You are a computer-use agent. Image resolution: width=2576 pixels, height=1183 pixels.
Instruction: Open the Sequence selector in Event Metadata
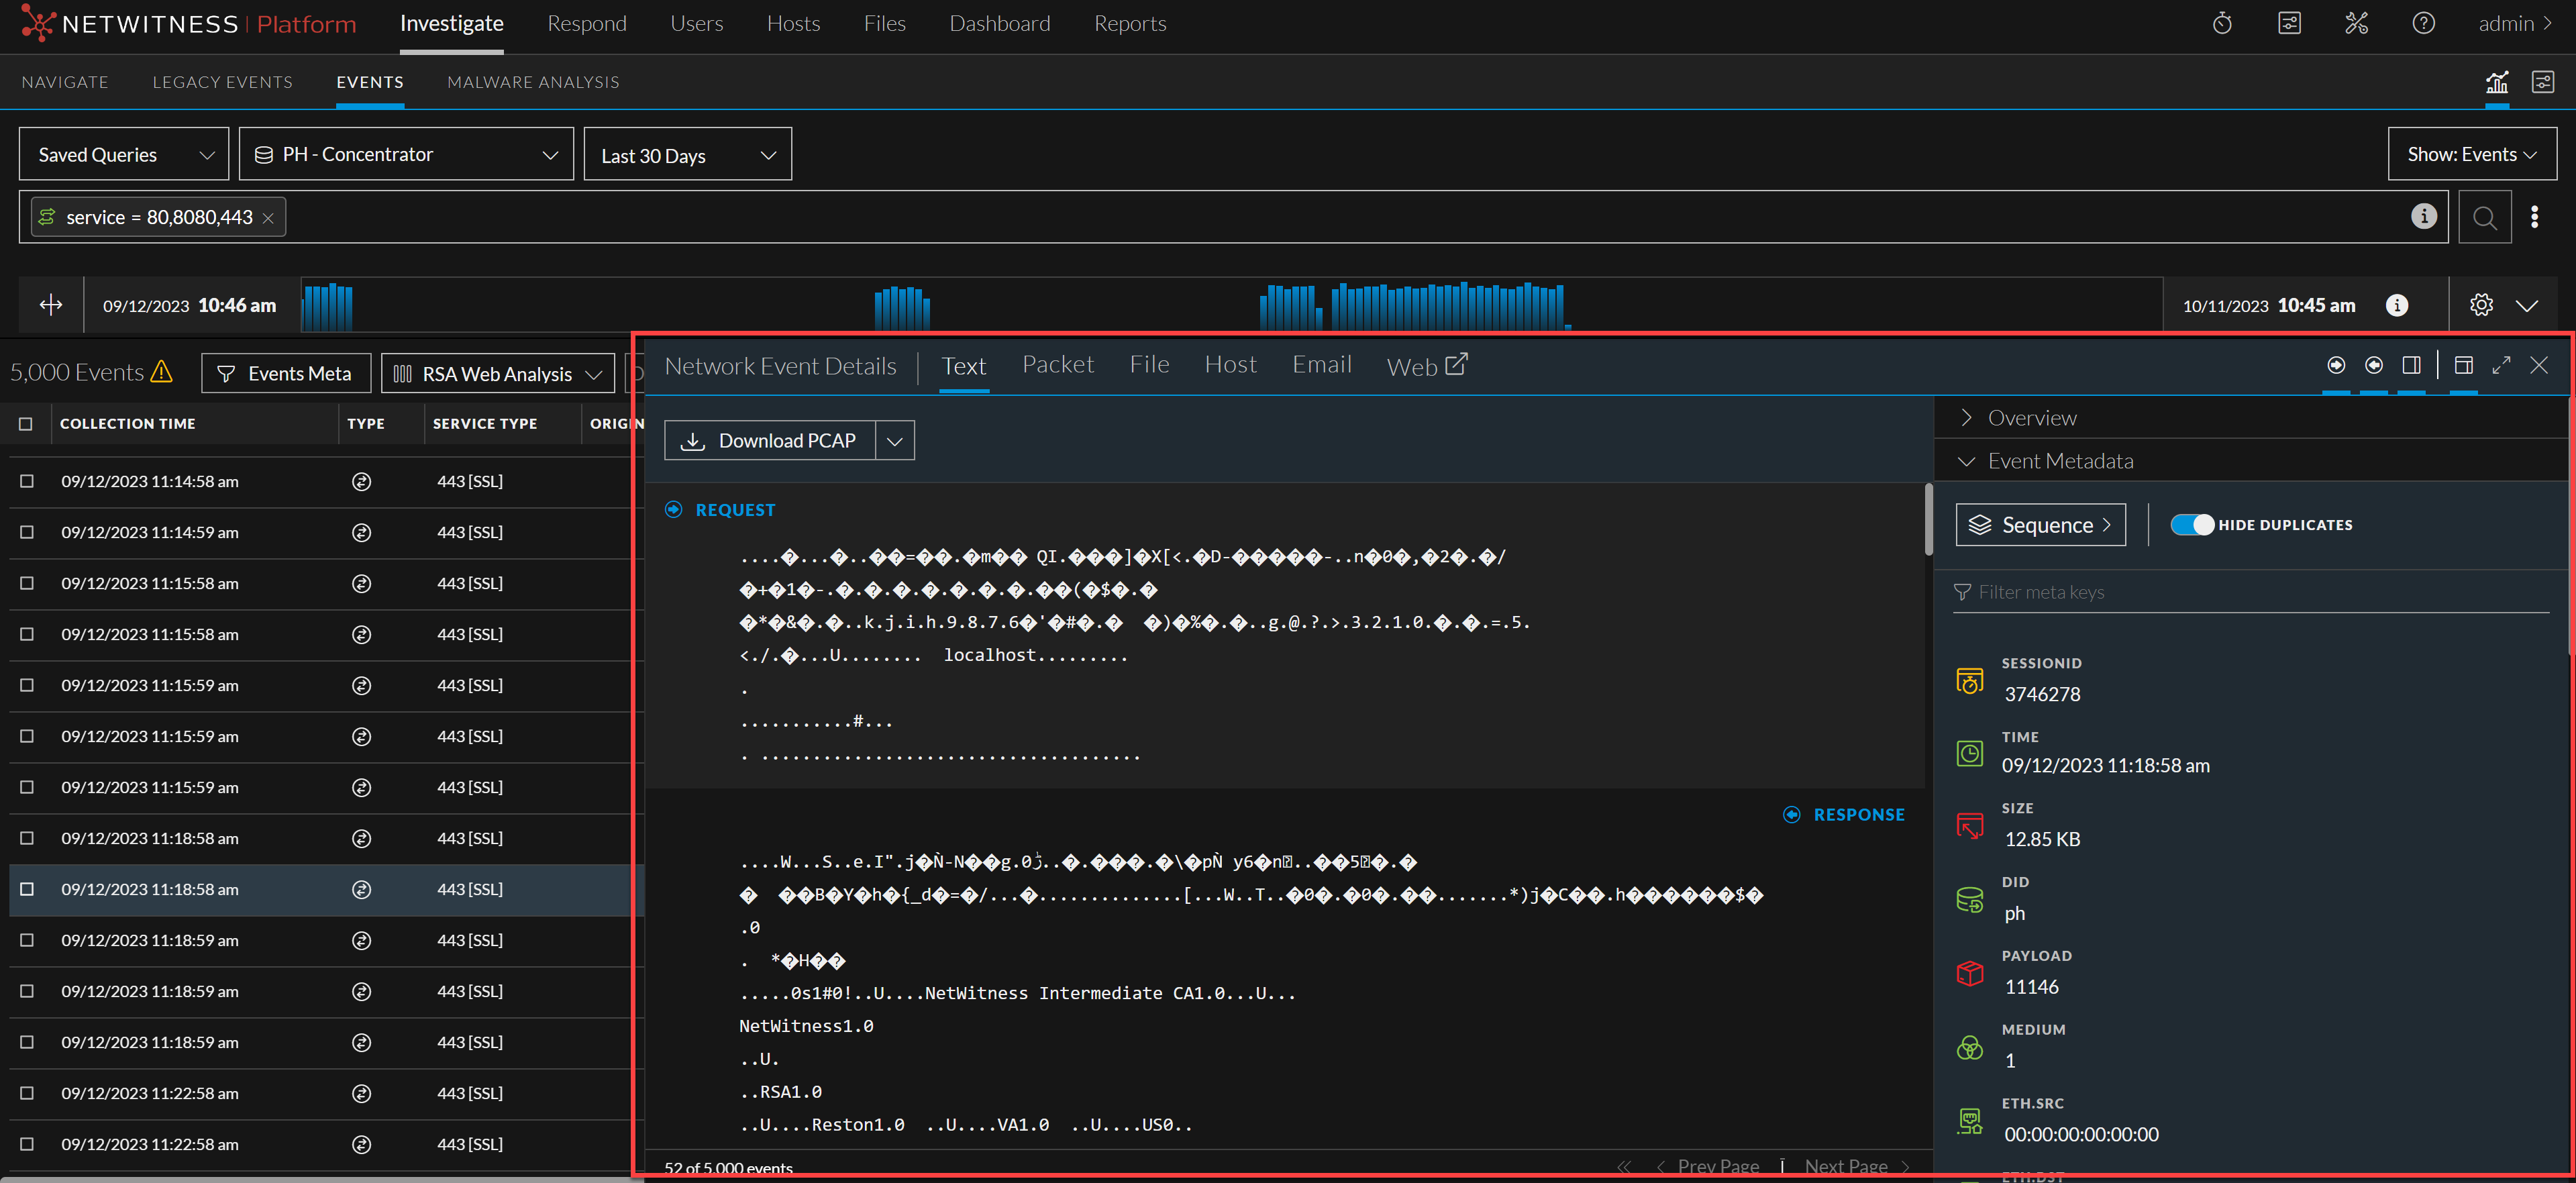[x=2040, y=524]
